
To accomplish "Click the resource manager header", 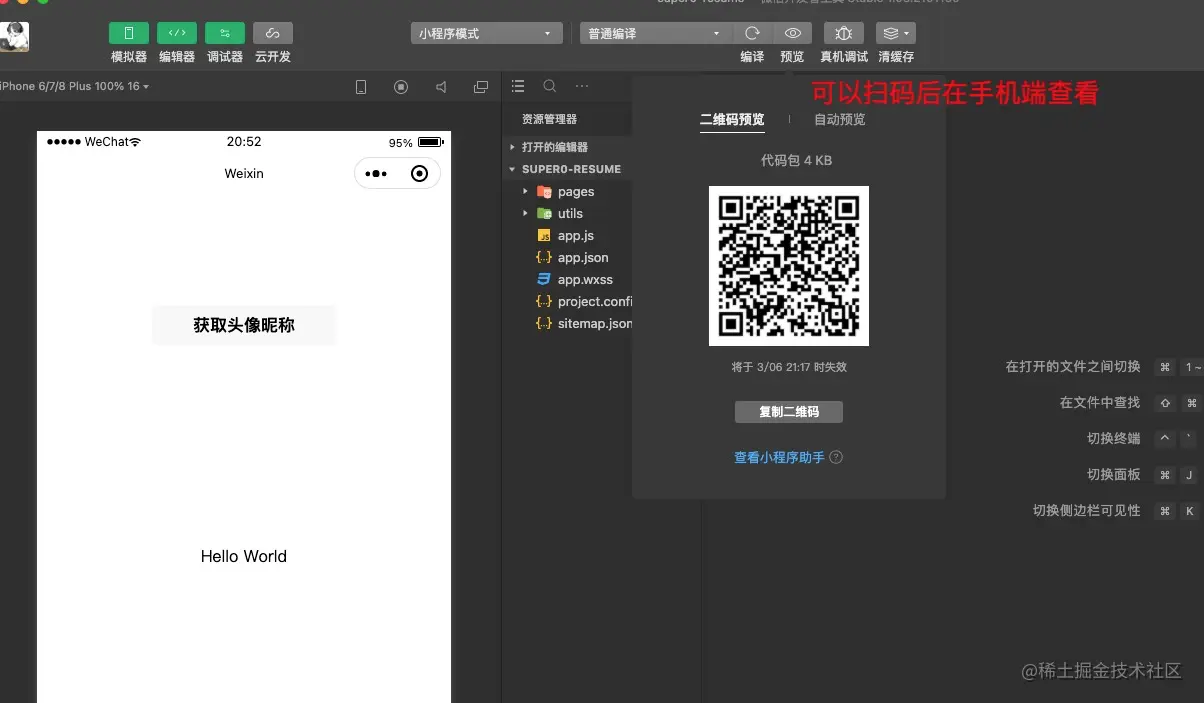I will 549,119.
